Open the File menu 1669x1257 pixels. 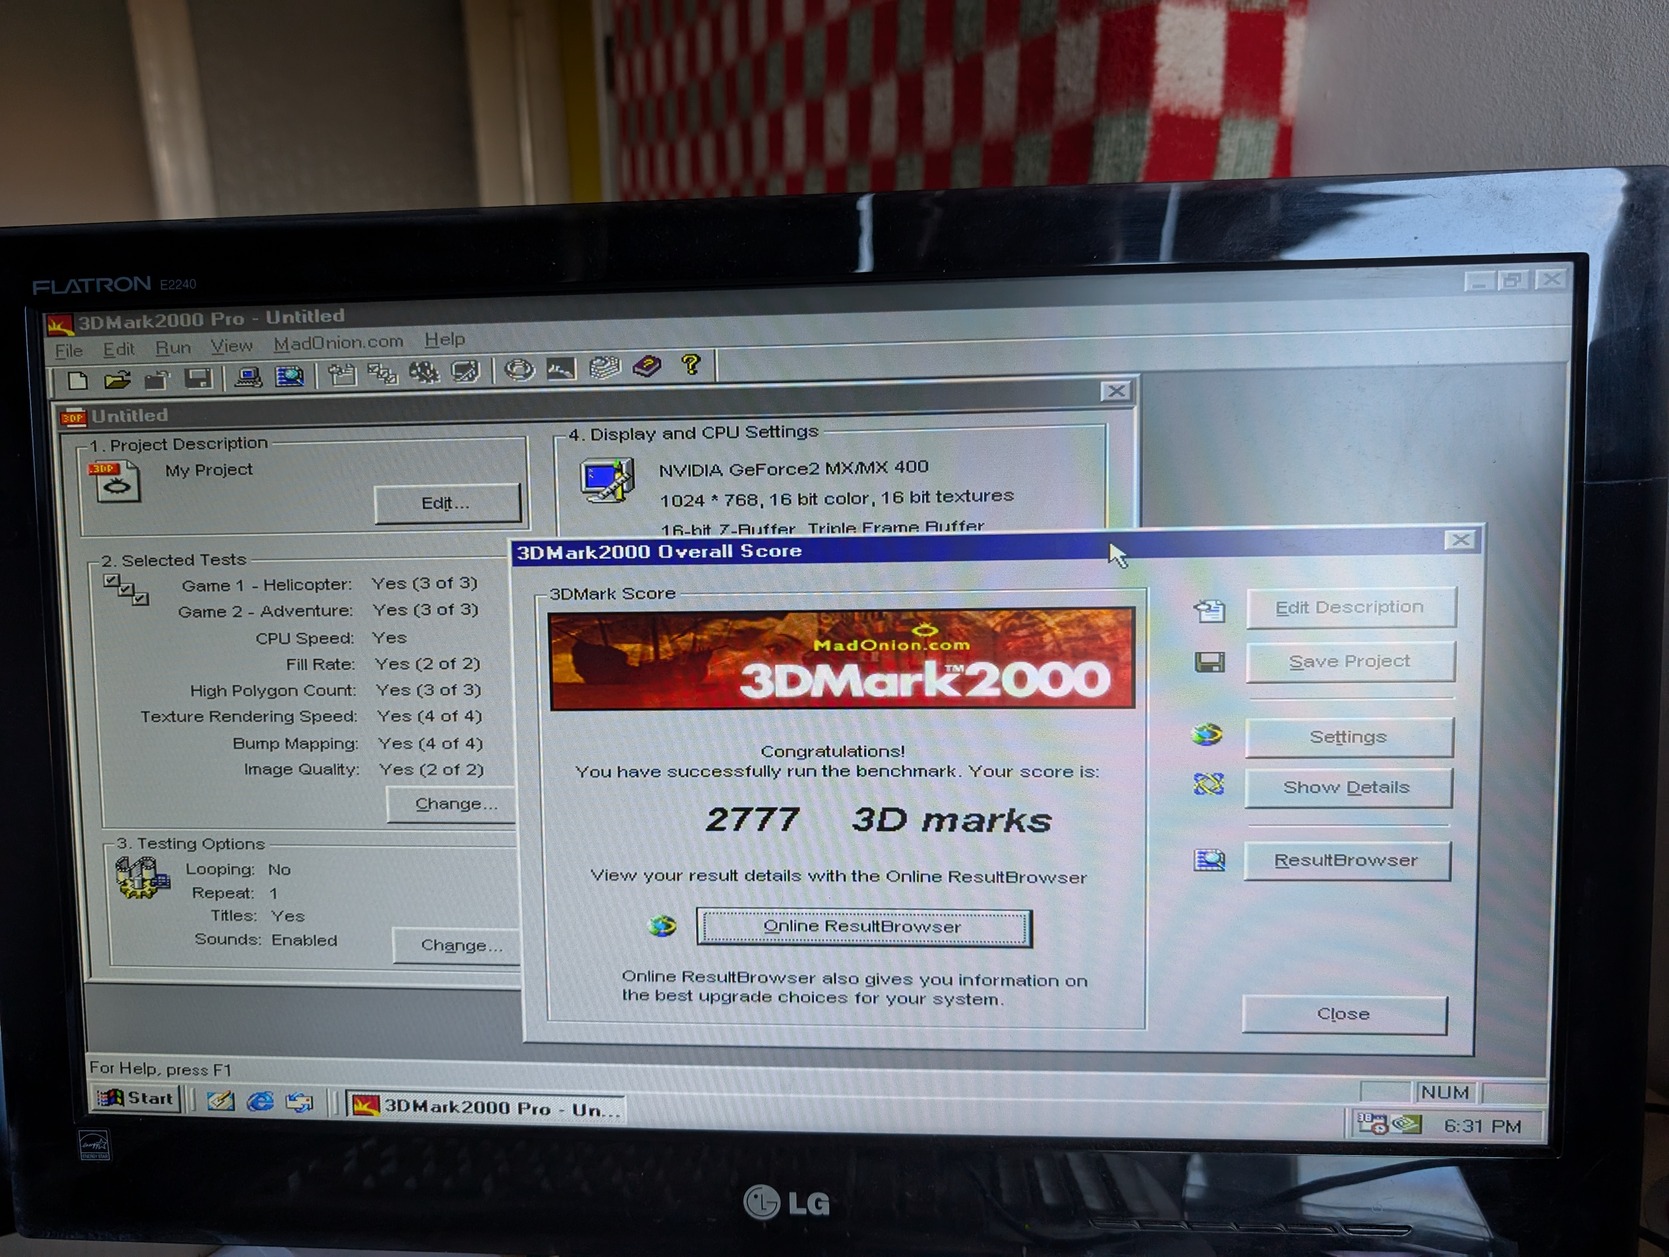point(69,350)
